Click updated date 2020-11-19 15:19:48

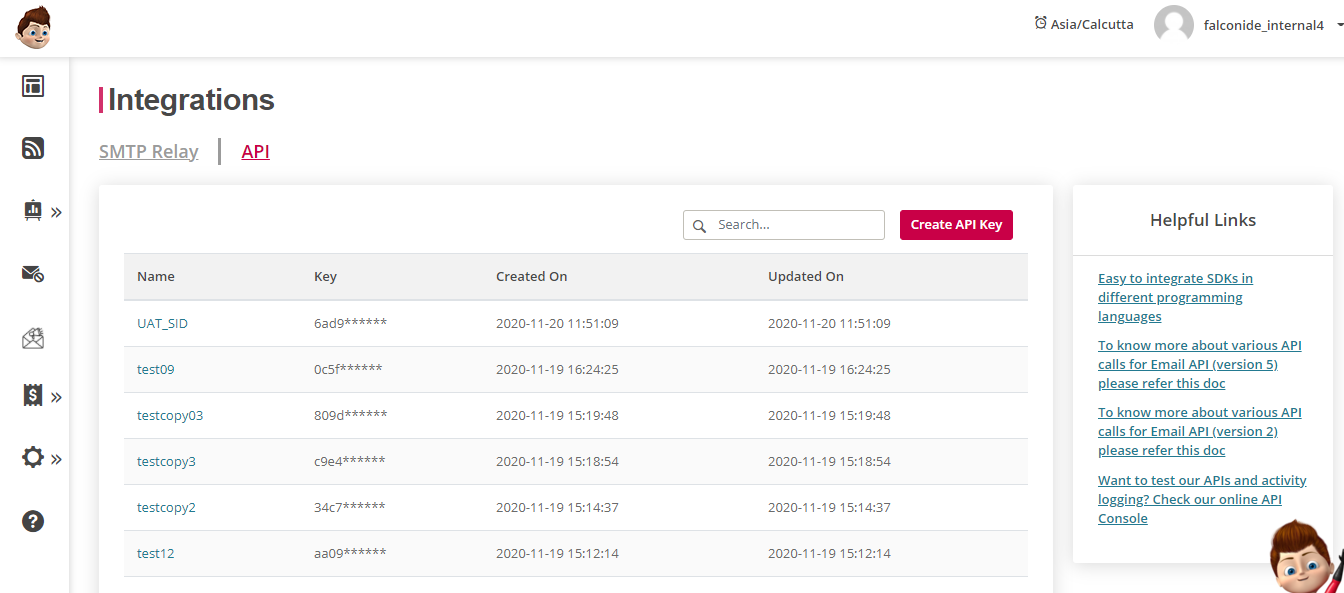[829, 415]
